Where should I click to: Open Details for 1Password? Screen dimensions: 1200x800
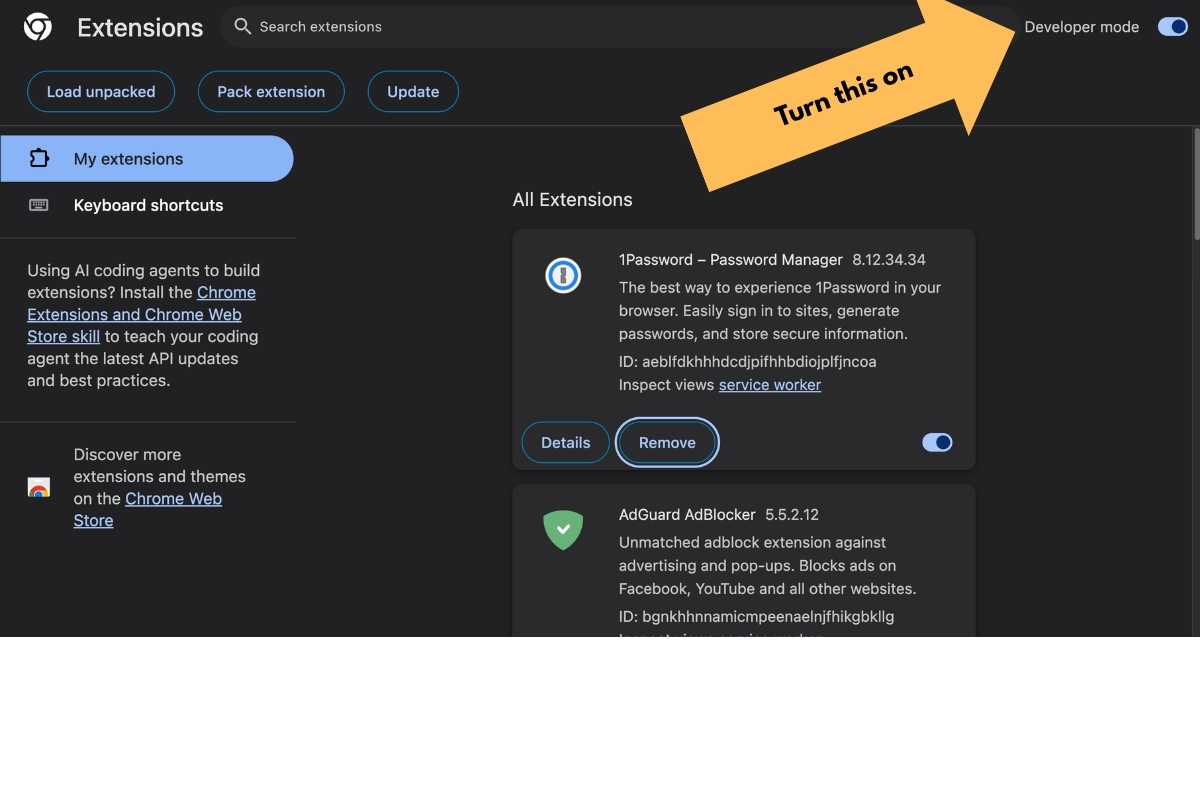[566, 442]
